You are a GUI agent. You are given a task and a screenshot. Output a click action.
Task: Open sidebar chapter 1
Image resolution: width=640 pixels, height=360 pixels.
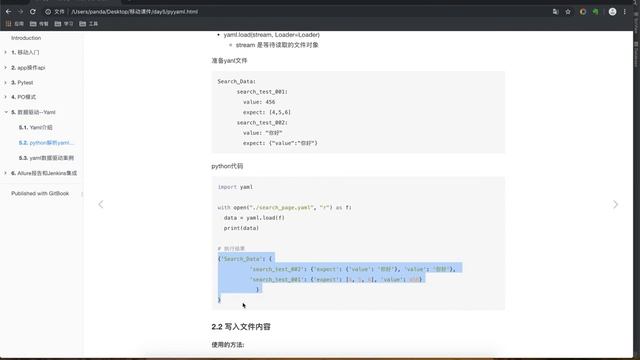(25, 52)
